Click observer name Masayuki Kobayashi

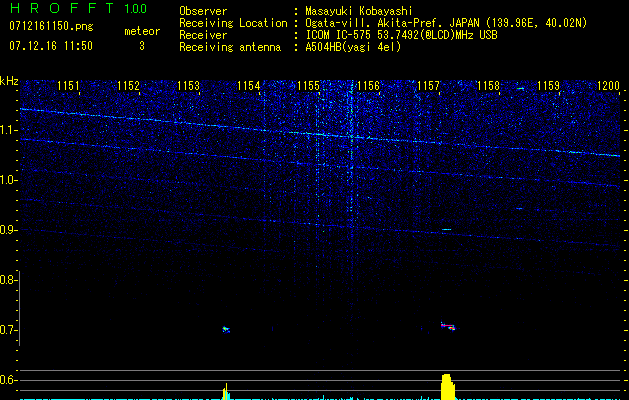(x=359, y=11)
